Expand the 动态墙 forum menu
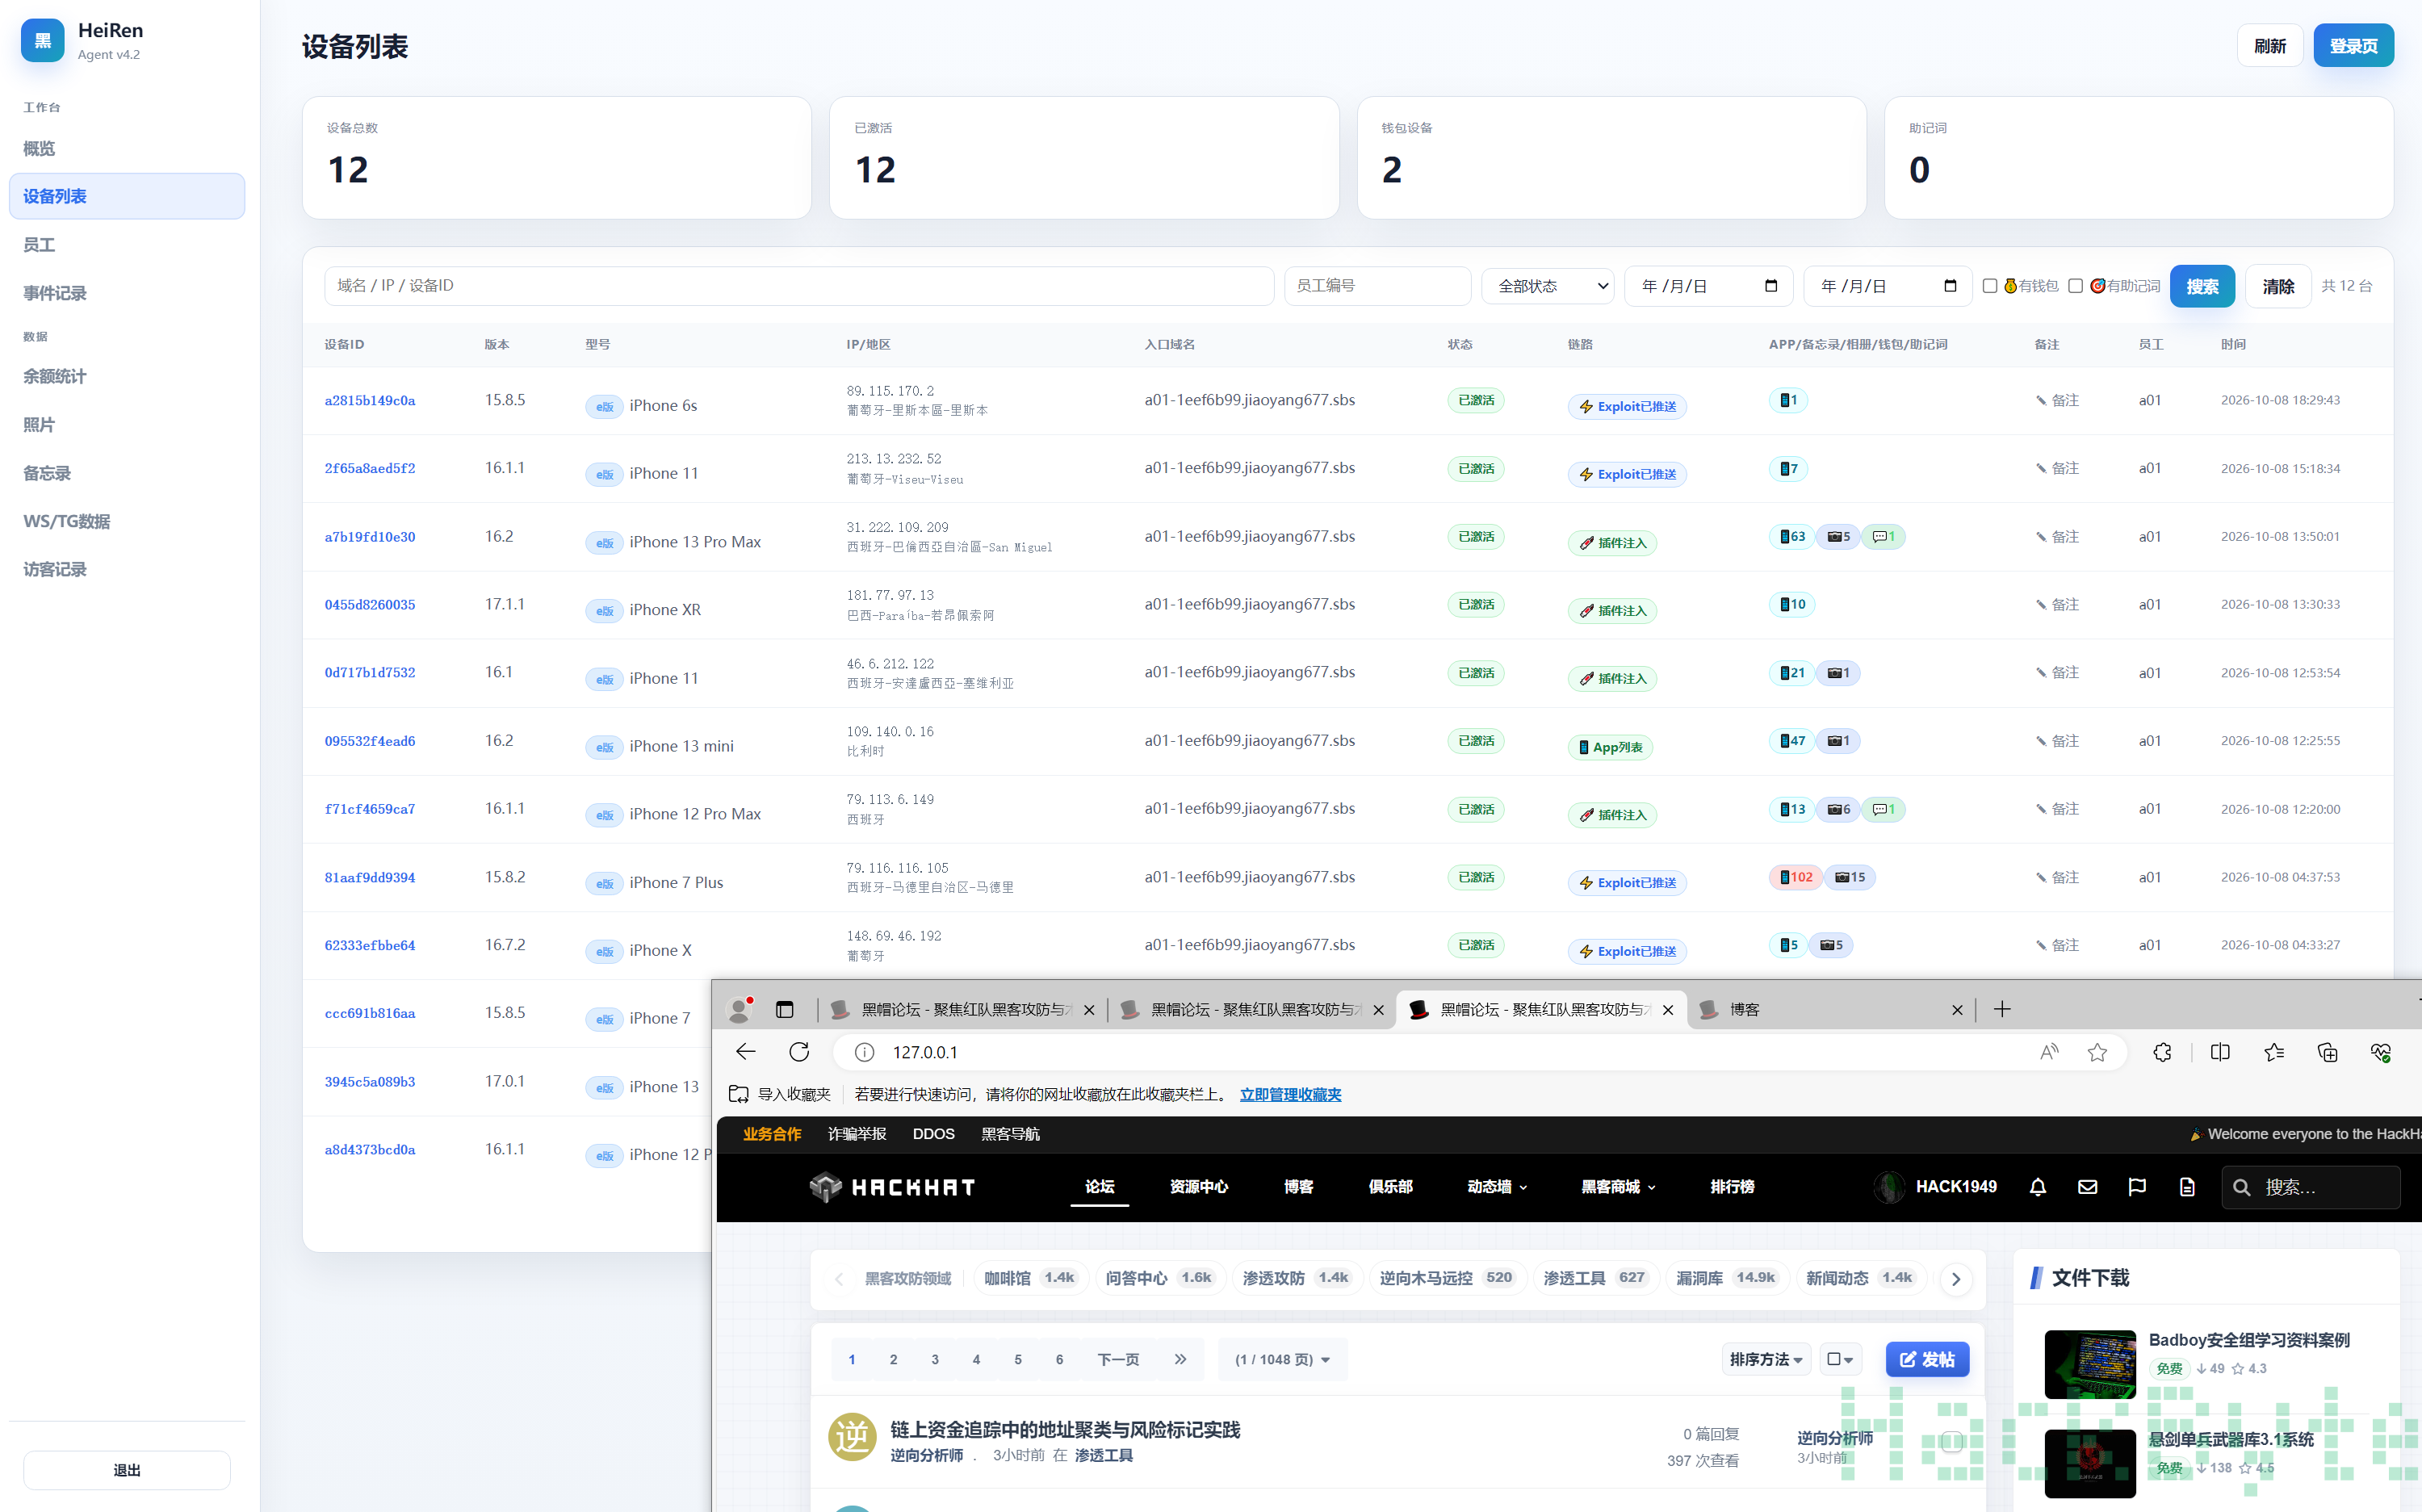 [1497, 1187]
